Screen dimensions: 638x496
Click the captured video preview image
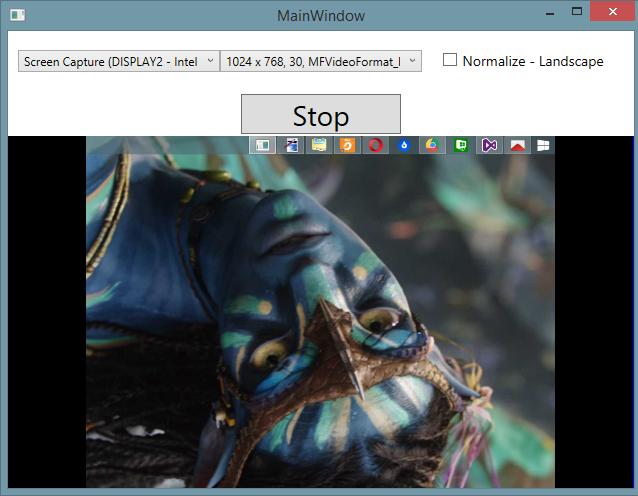[x=320, y=312]
